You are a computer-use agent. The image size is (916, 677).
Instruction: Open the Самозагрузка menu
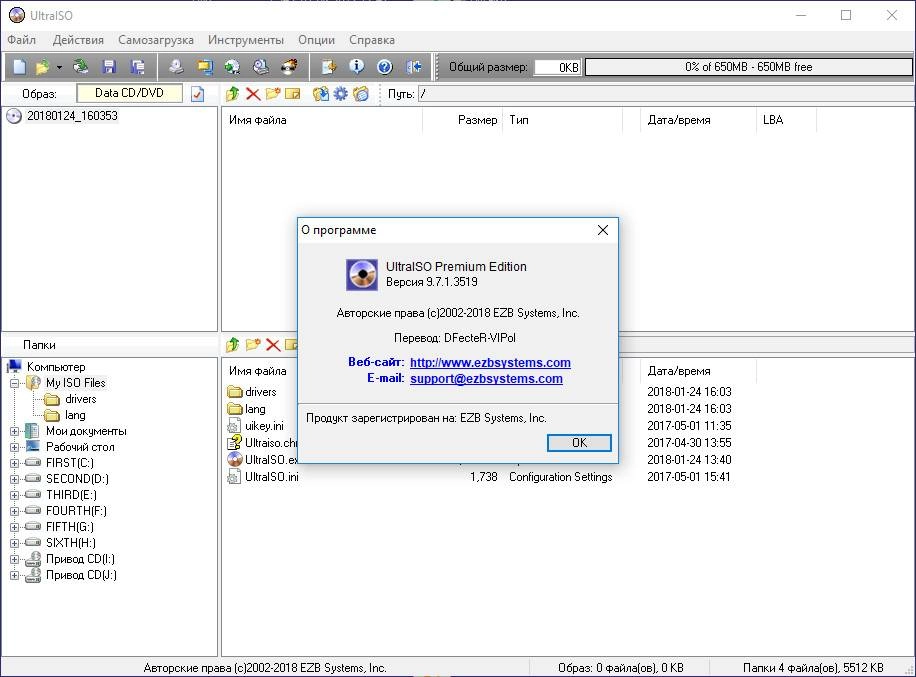click(x=156, y=40)
